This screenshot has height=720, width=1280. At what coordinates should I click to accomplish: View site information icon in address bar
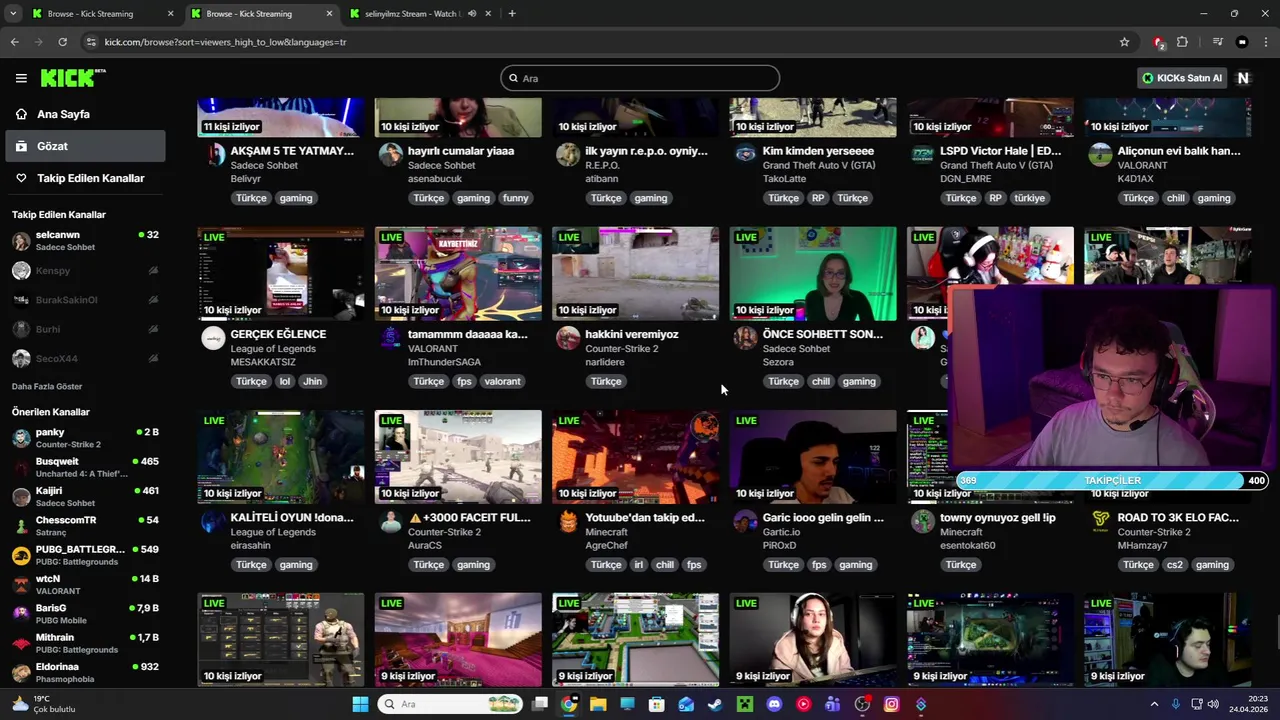click(92, 42)
